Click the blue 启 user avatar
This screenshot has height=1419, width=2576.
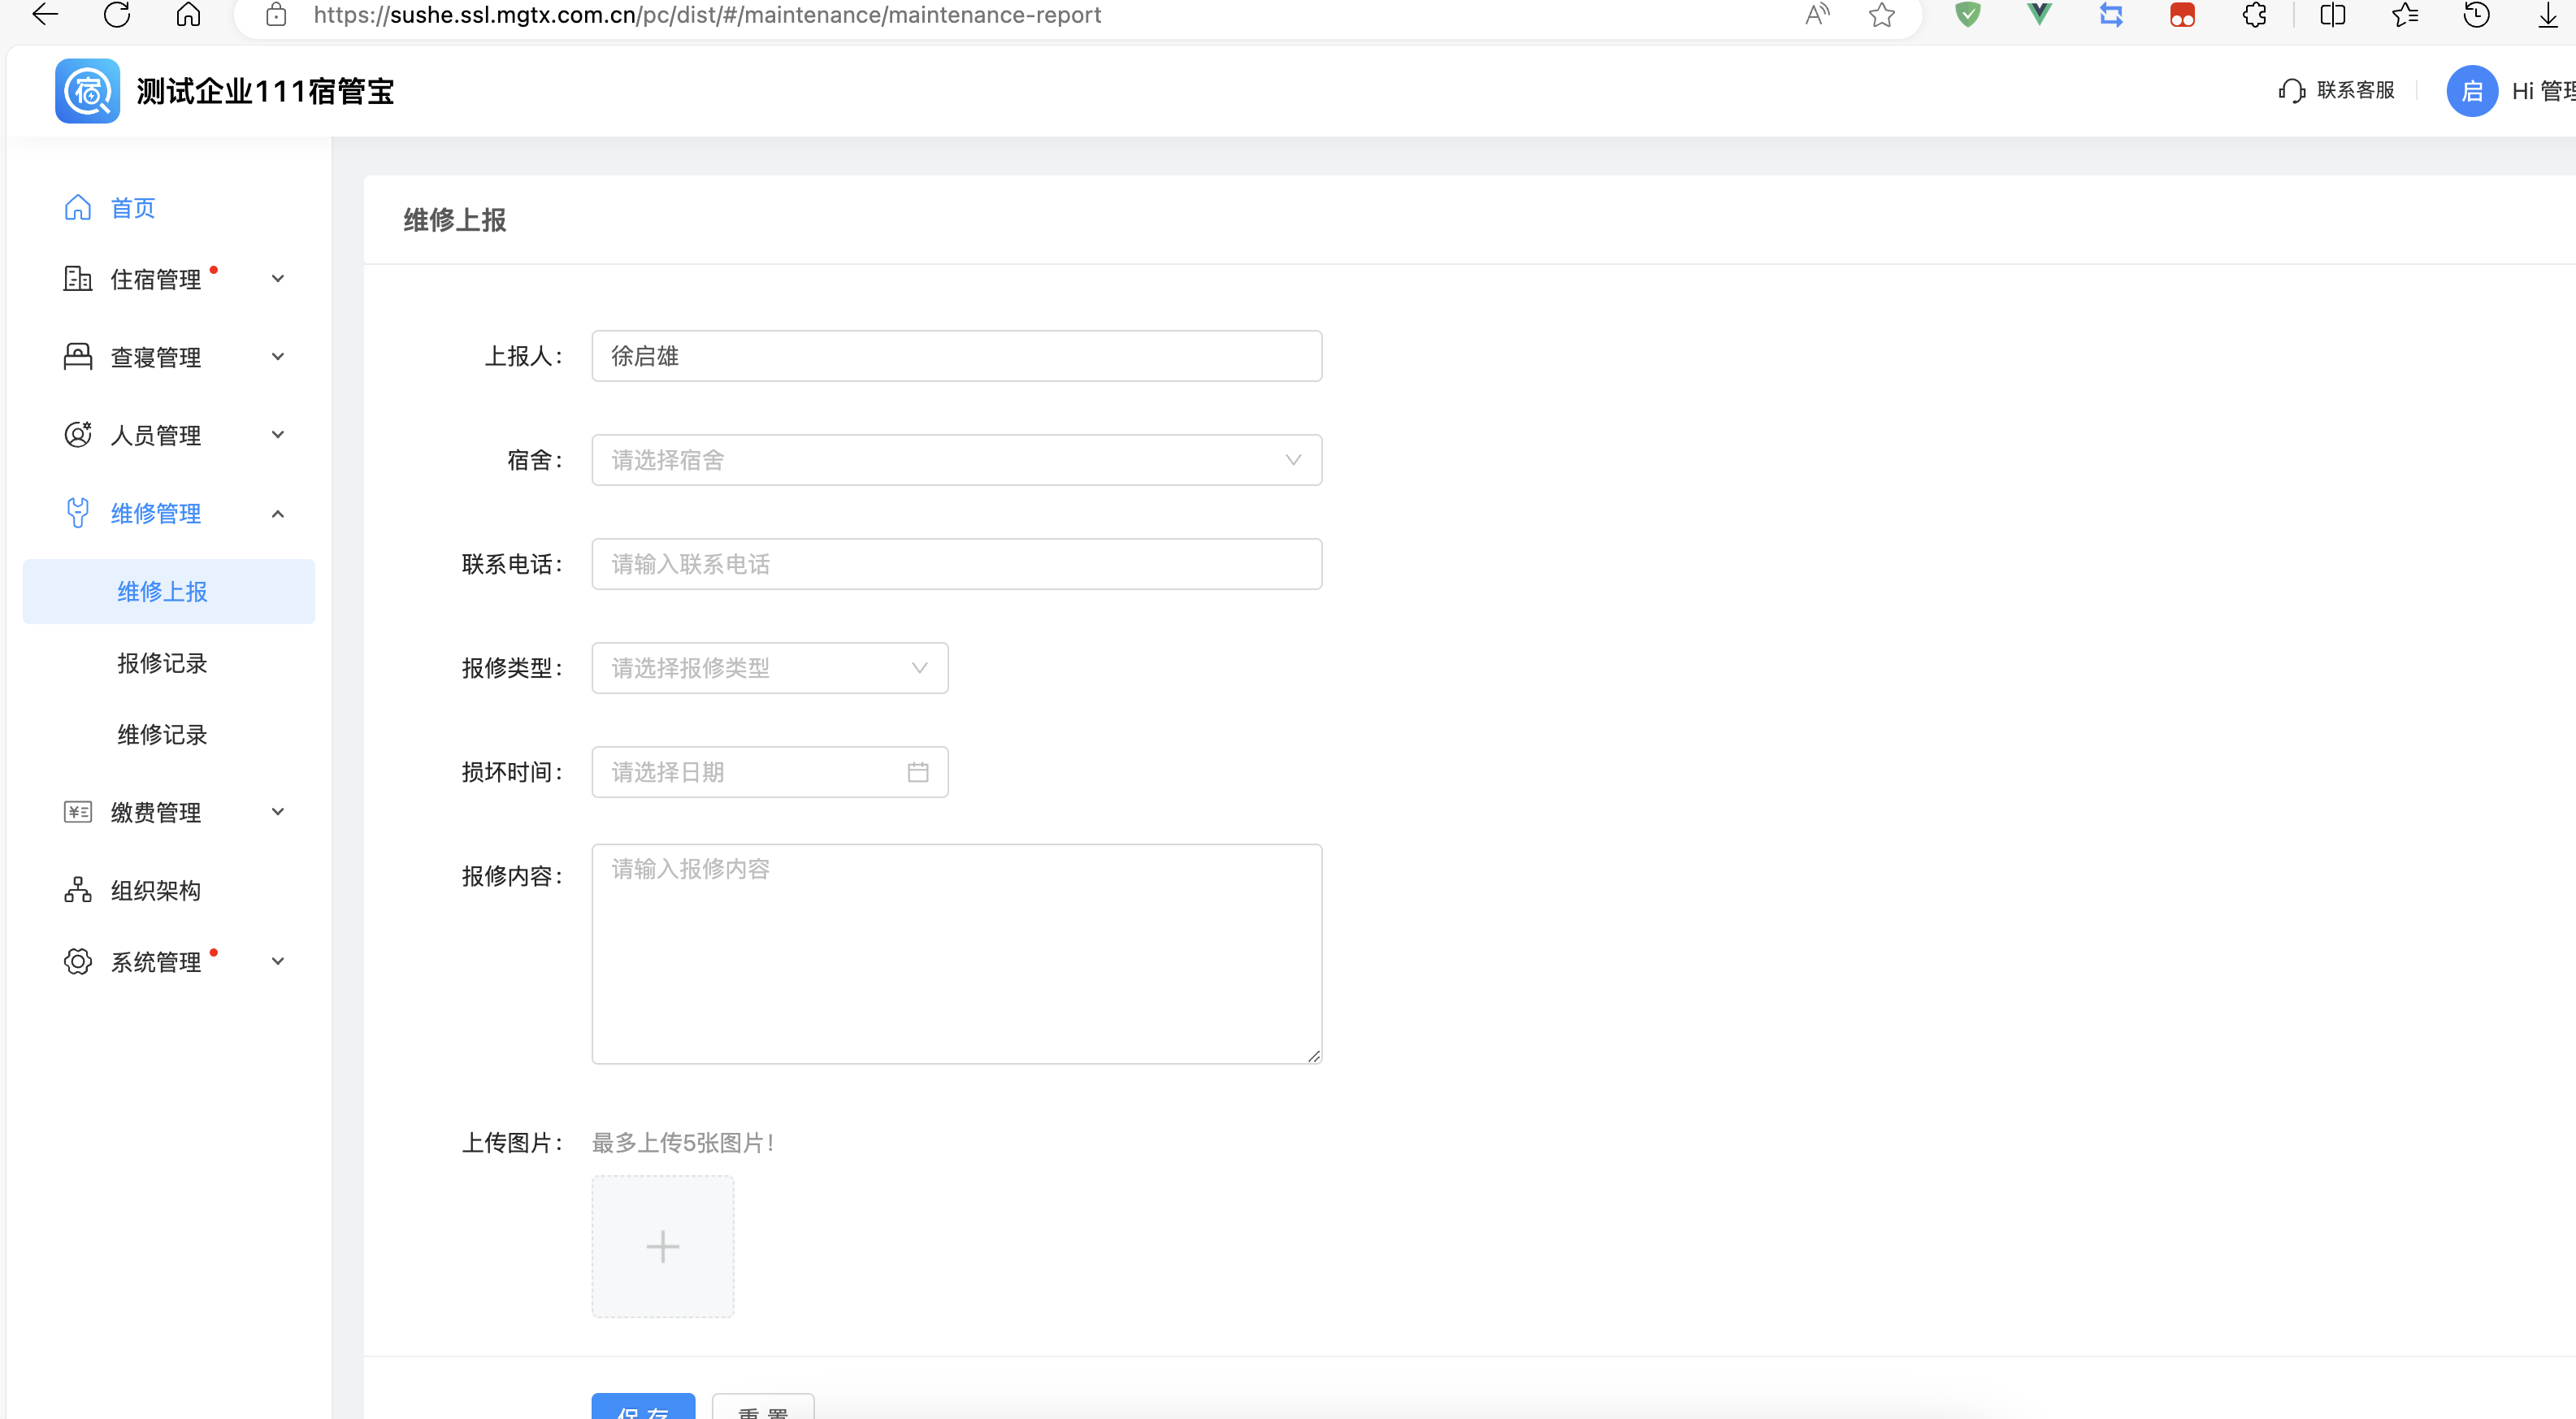point(2471,91)
